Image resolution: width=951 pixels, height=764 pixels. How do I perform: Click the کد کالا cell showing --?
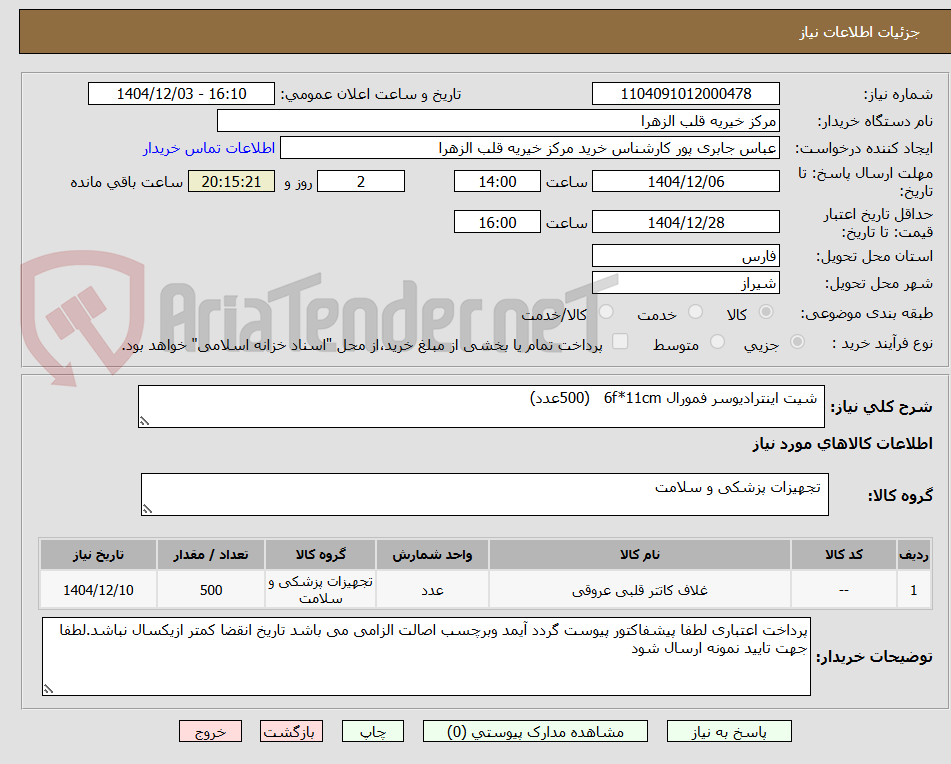(844, 589)
